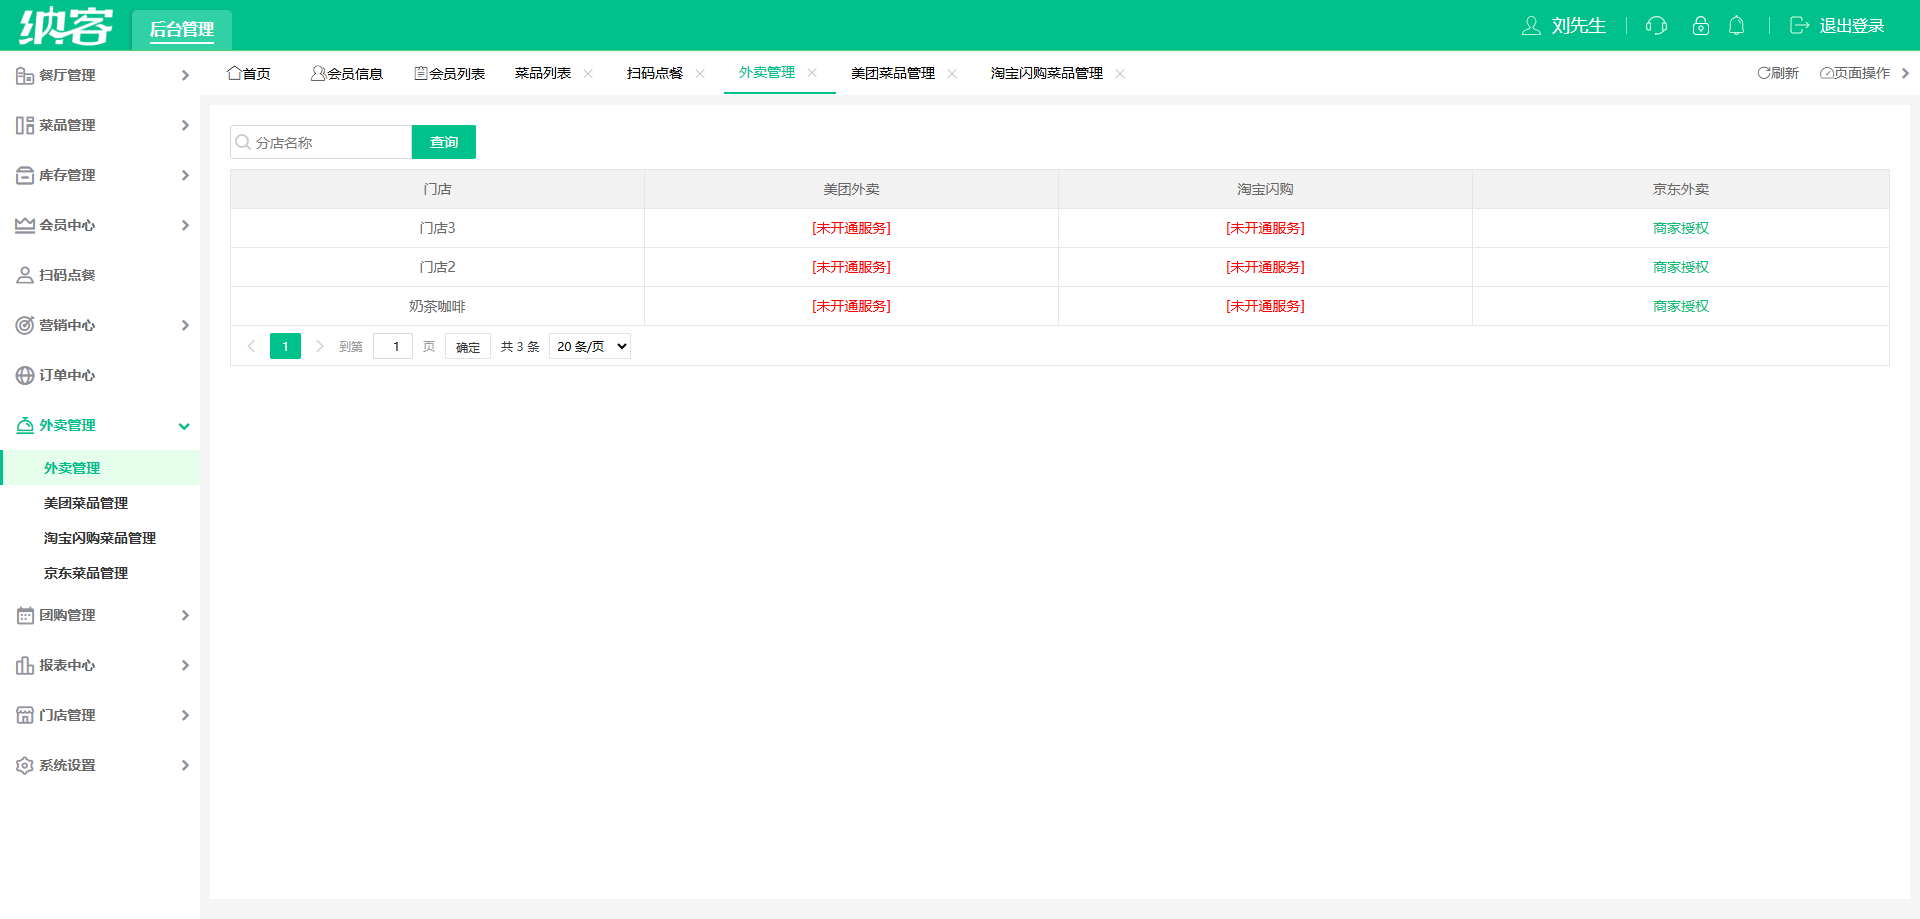Go to previous page arrow in pagination
This screenshot has width=1920, height=919.
pyautogui.click(x=251, y=346)
